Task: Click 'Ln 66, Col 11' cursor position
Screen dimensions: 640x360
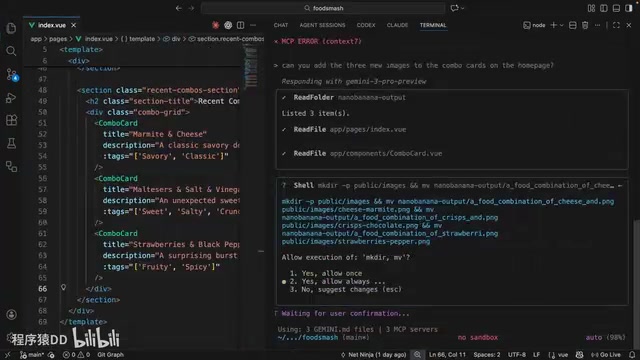Action: pos(447,355)
